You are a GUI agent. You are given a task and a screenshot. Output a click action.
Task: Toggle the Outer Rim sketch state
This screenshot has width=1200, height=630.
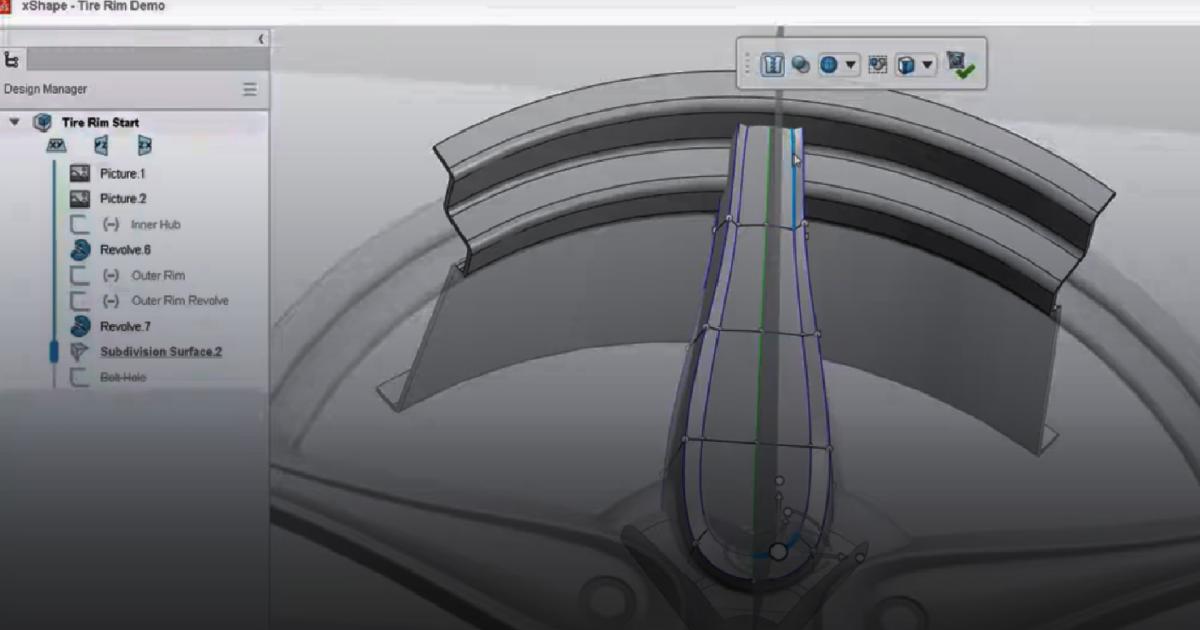coord(112,276)
